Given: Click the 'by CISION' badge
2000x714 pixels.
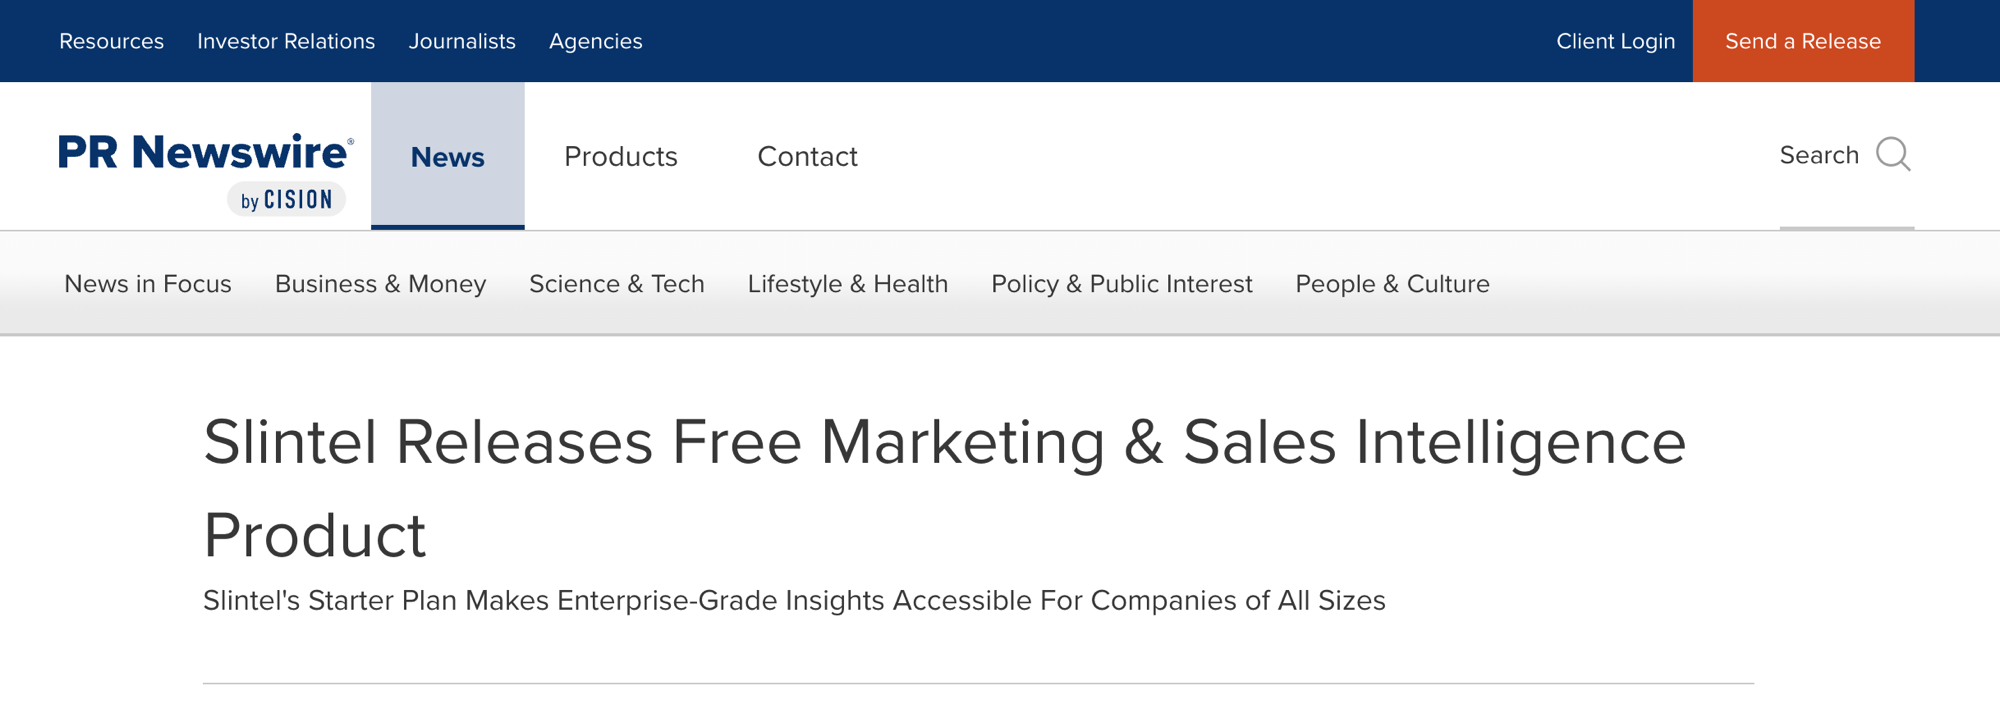Looking at the screenshot, I should pos(287,200).
